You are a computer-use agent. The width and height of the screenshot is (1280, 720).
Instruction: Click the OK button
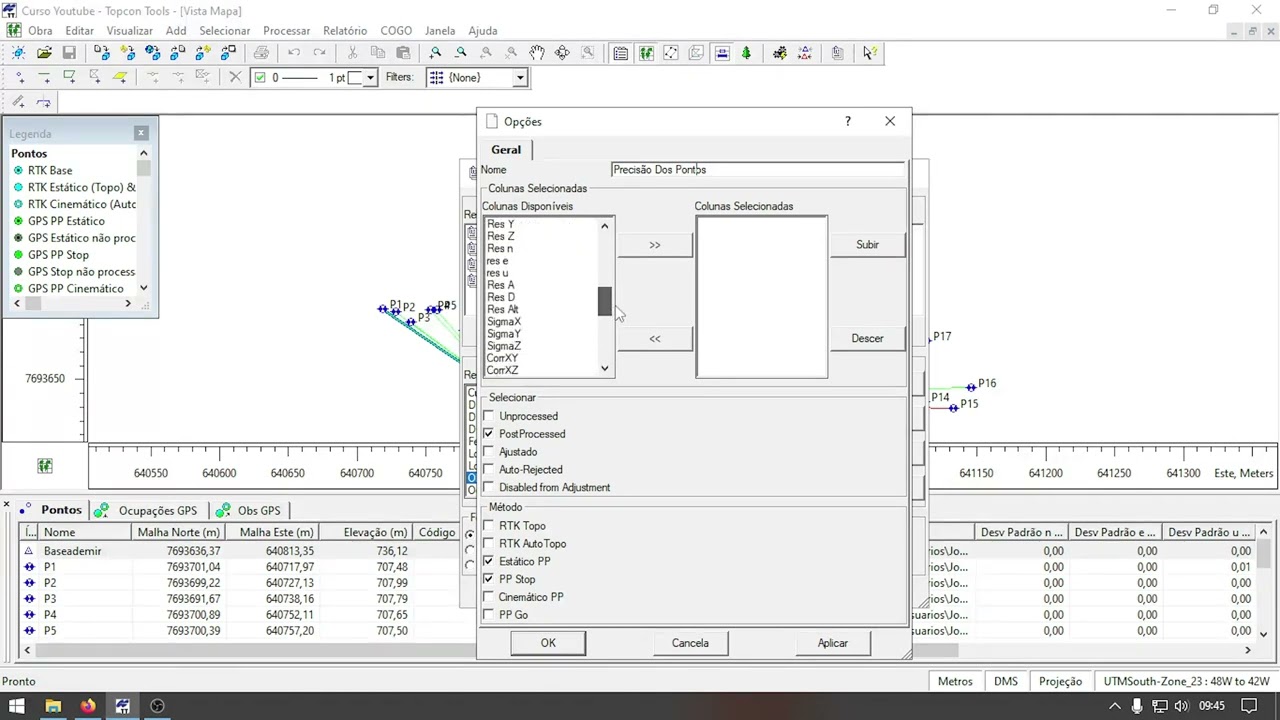click(548, 643)
